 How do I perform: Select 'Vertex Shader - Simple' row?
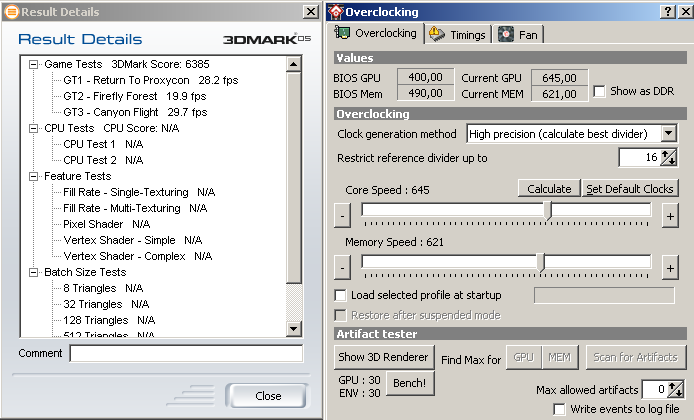(133, 240)
